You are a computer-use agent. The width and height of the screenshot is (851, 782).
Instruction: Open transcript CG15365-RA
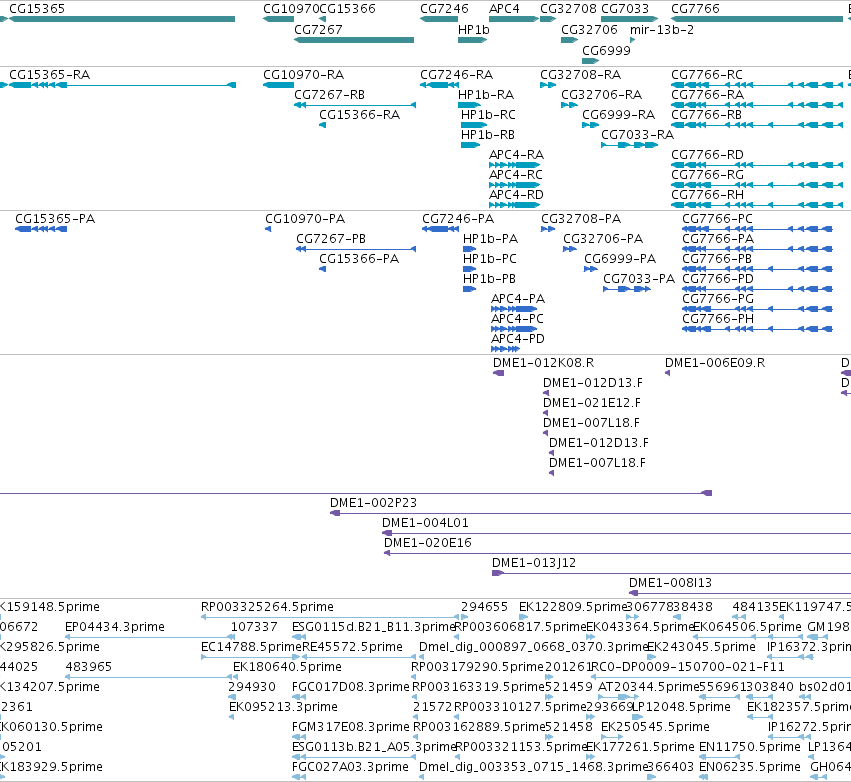122,85
